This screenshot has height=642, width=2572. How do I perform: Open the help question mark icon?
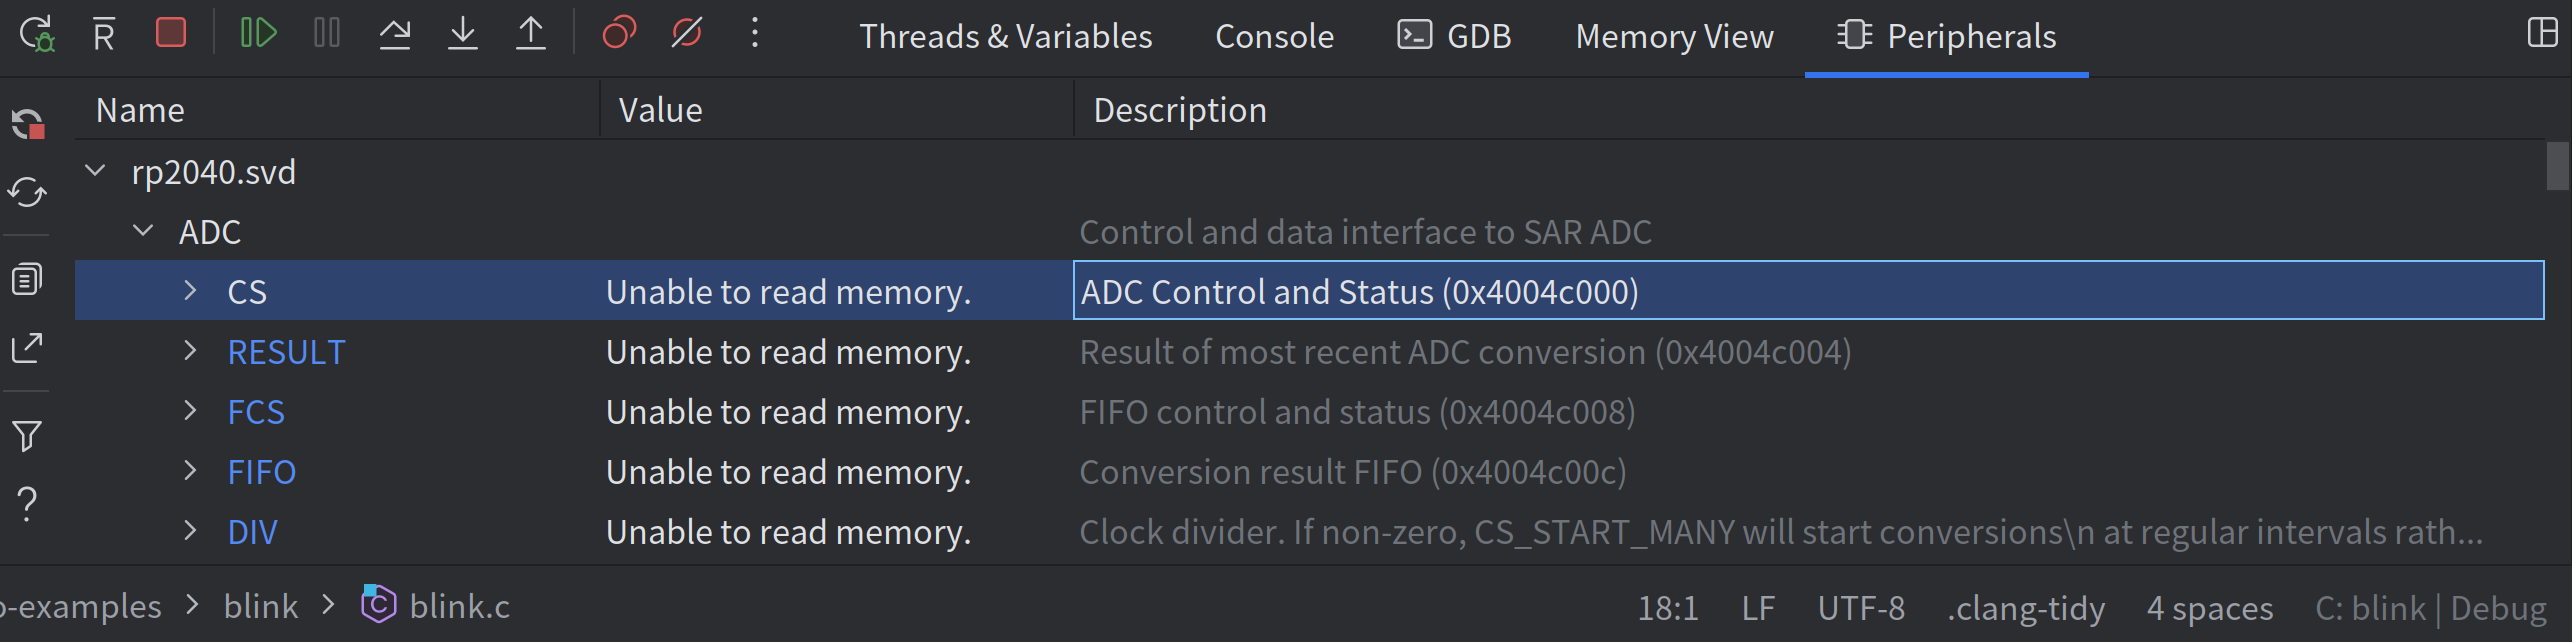point(27,503)
